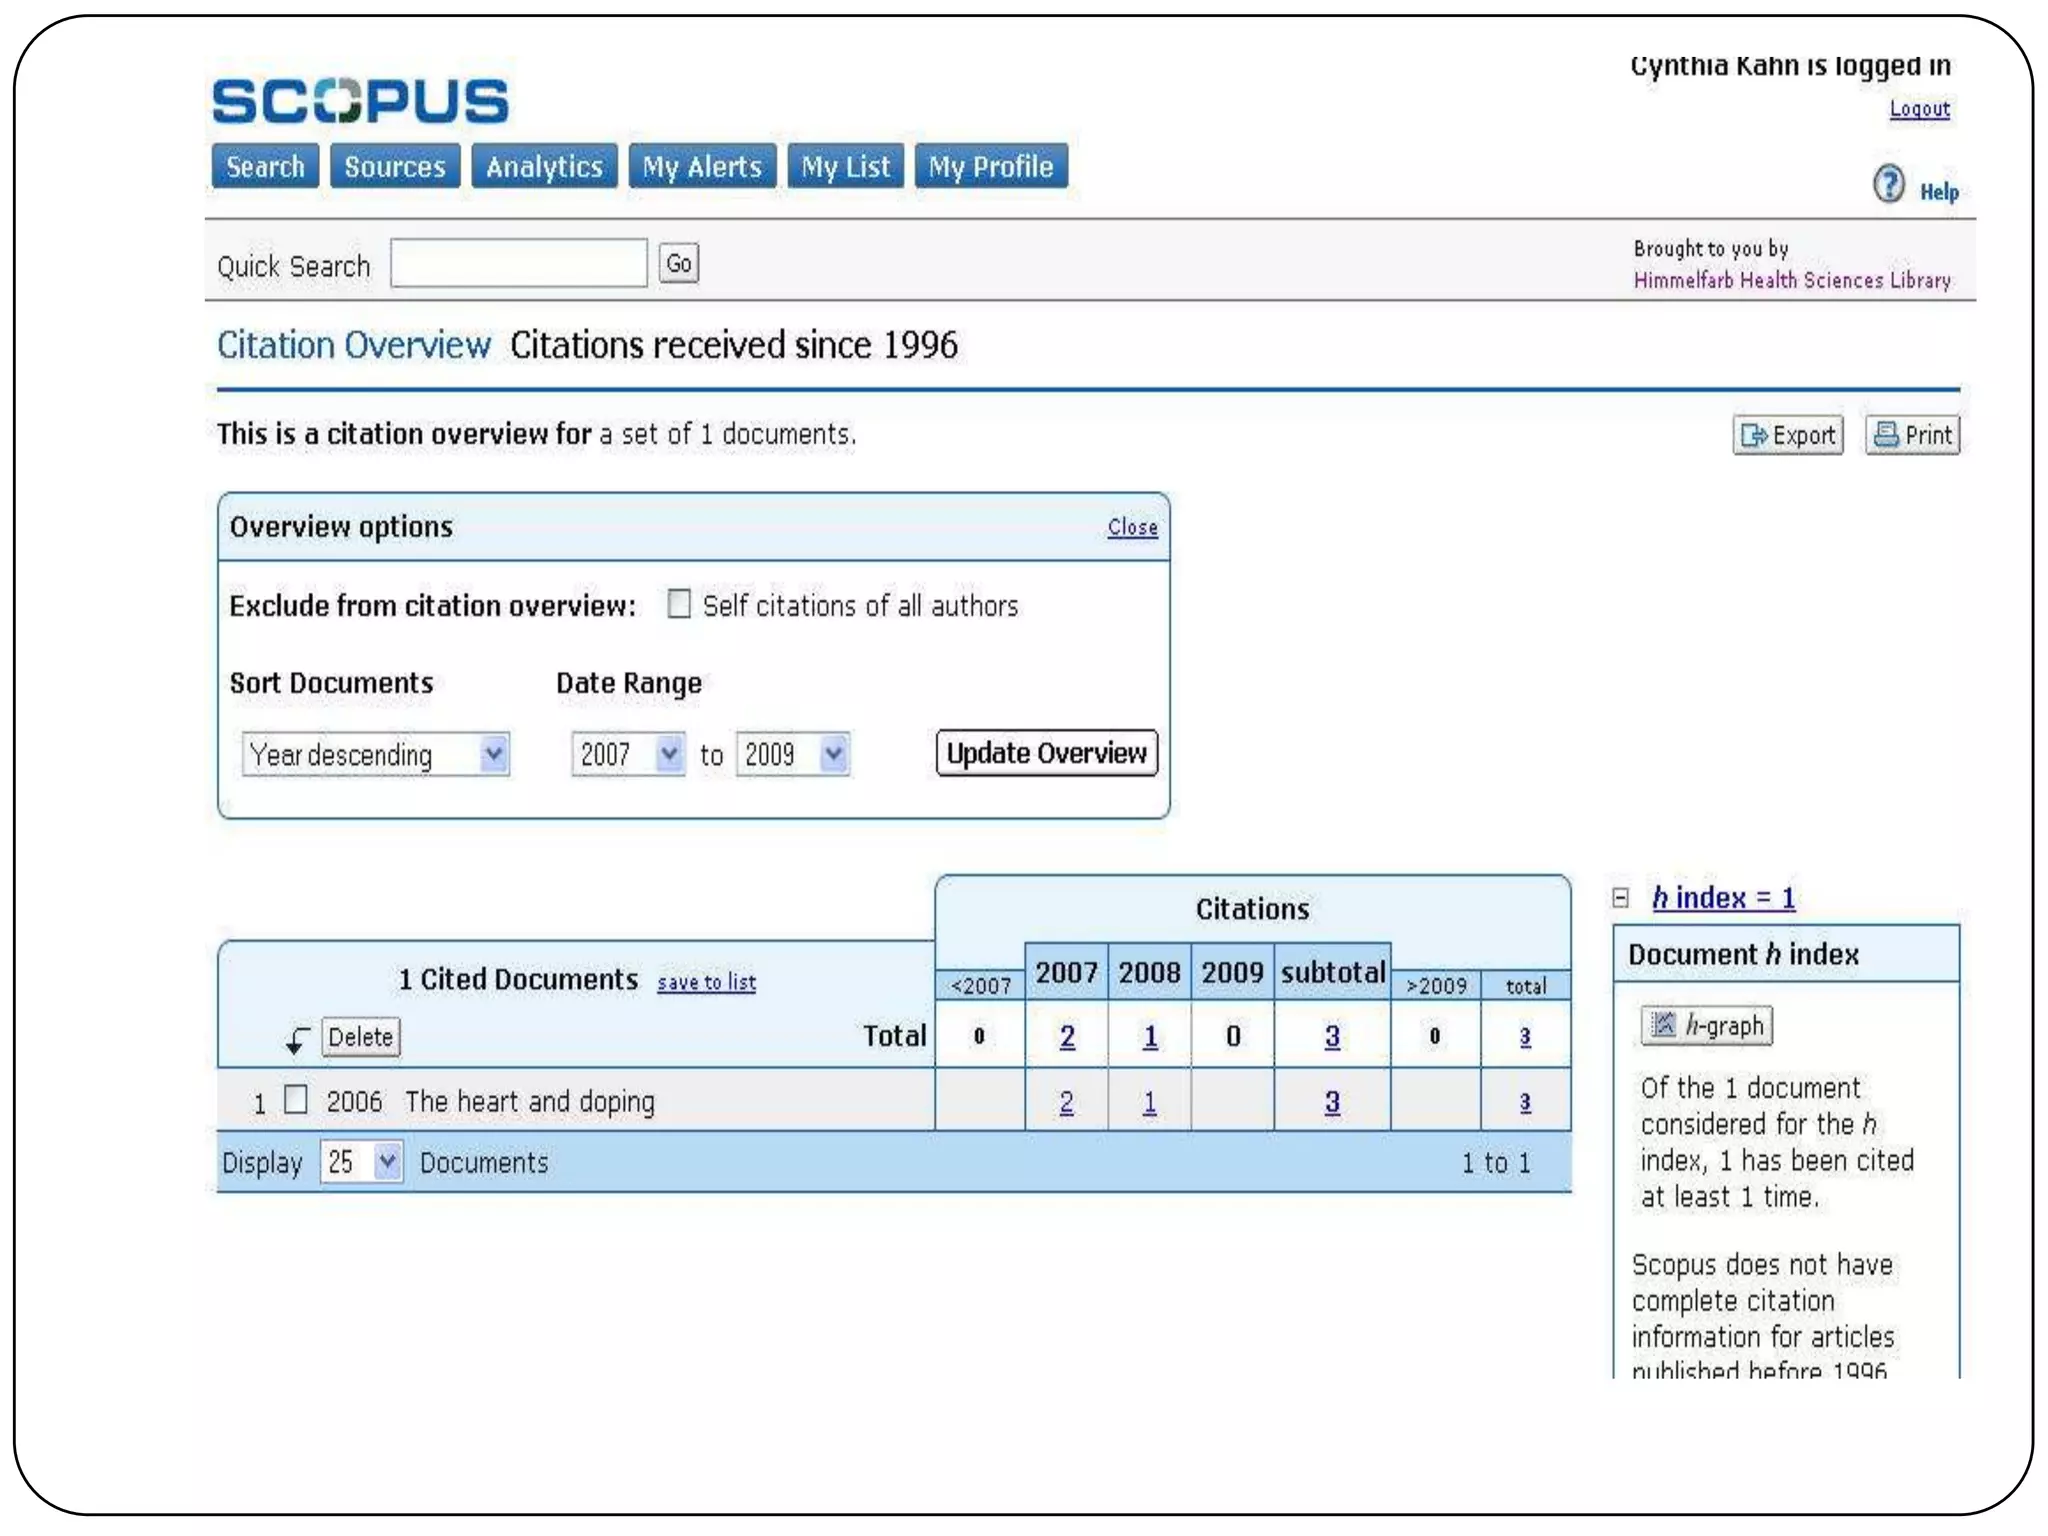This screenshot has width=2048, height=1536.
Task: Open the Sources tab
Action: (395, 166)
